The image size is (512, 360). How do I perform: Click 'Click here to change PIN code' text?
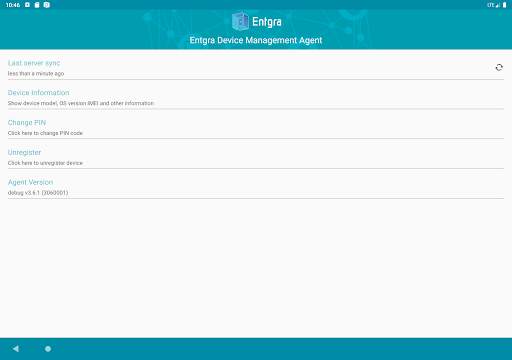click(45, 133)
